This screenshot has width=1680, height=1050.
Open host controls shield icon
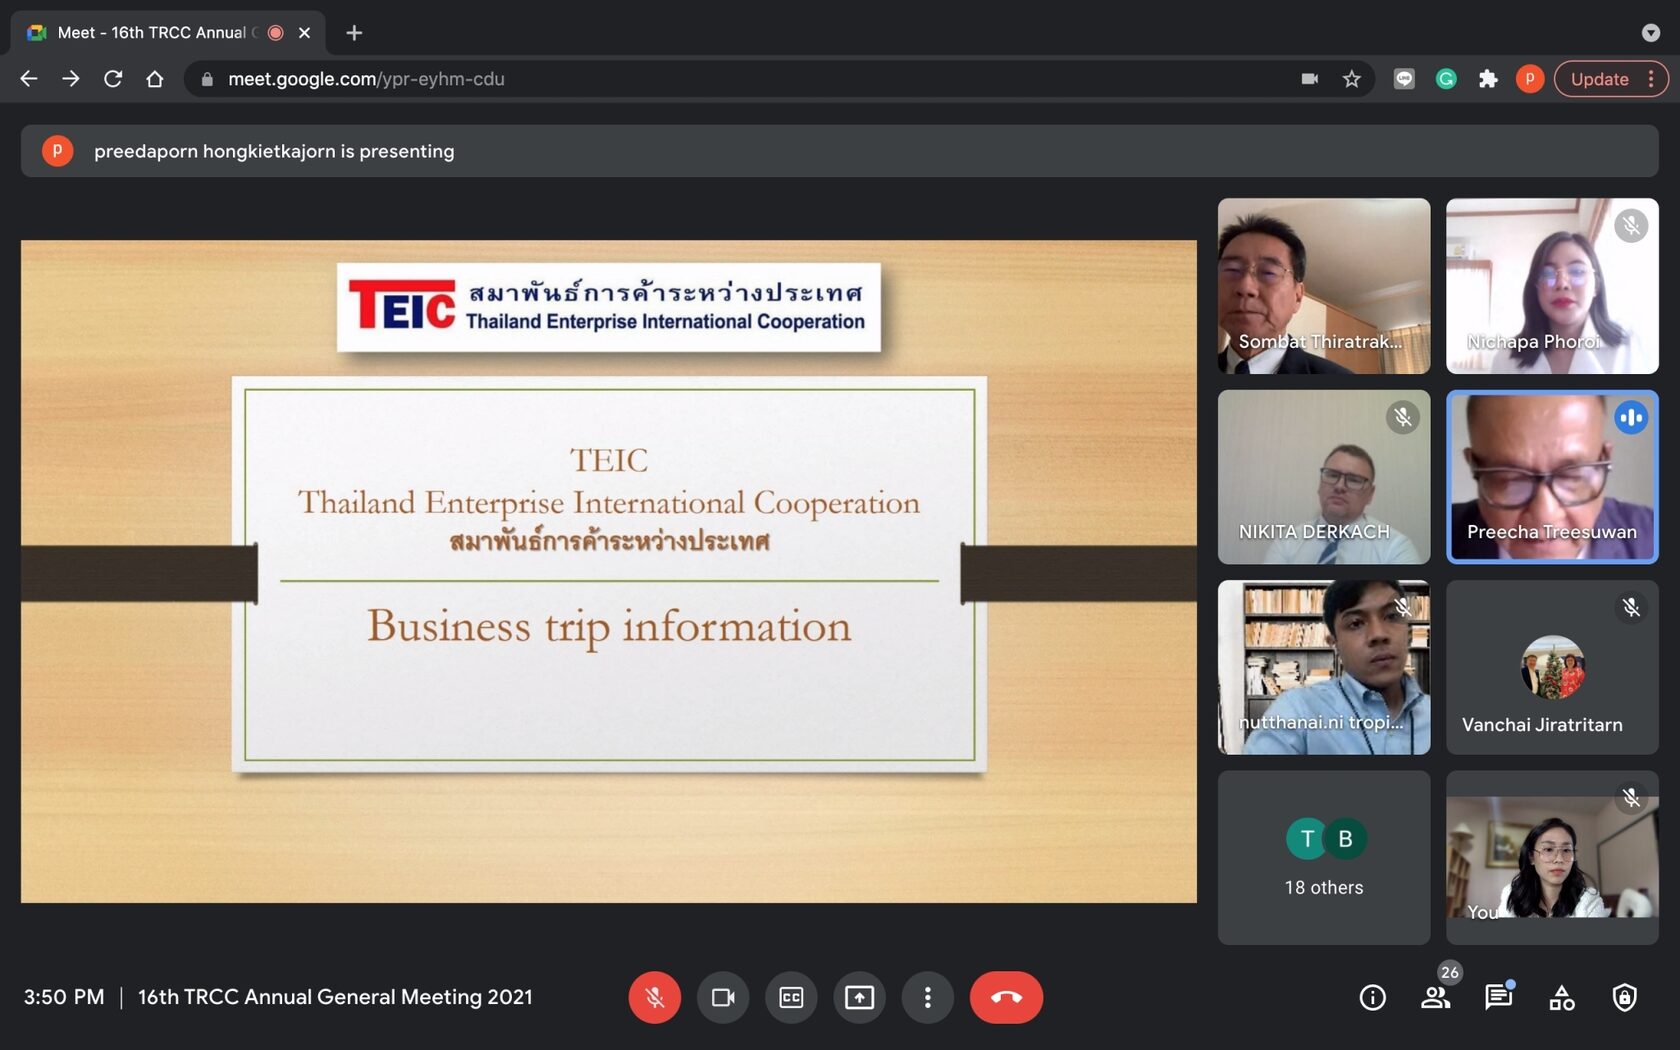[x=1624, y=997]
